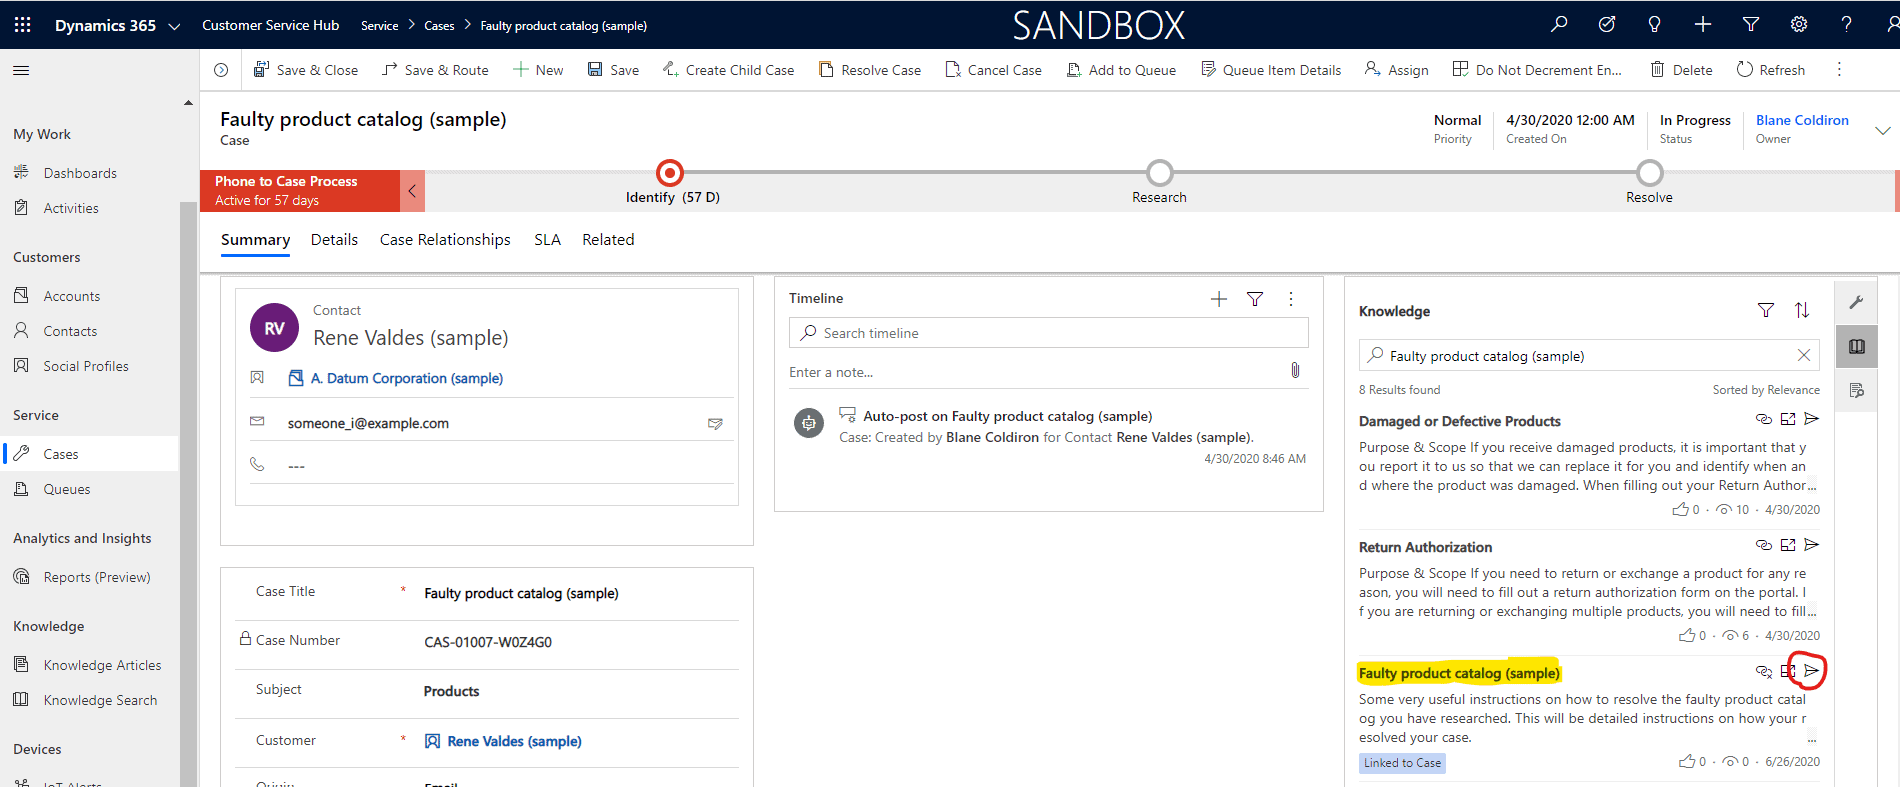Click Cancel Case command

(x=993, y=70)
